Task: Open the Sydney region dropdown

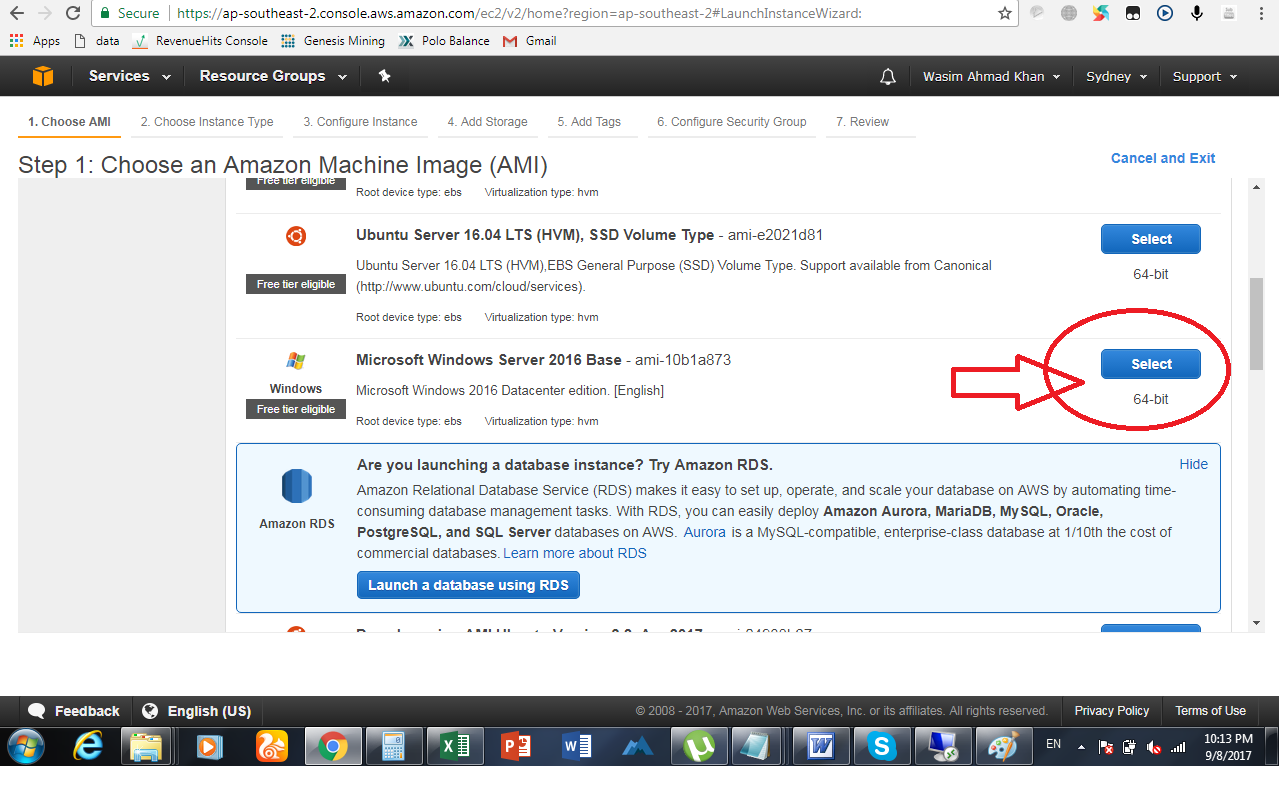Action: [x=1116, y=76]
